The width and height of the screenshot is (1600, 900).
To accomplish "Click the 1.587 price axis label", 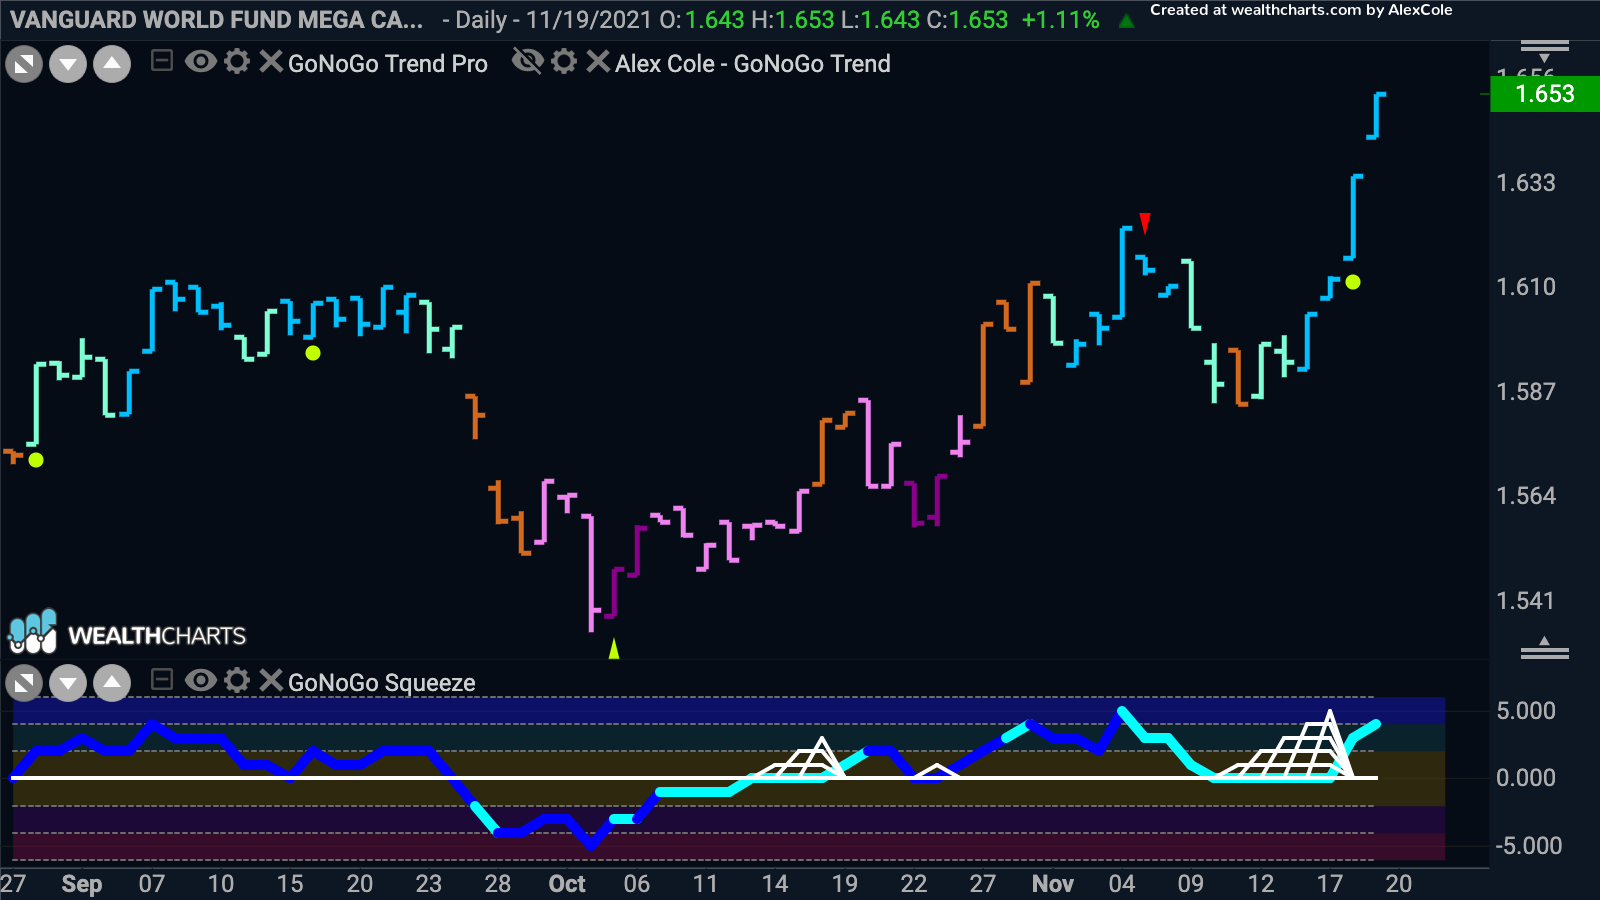I will click(1526, 392).
